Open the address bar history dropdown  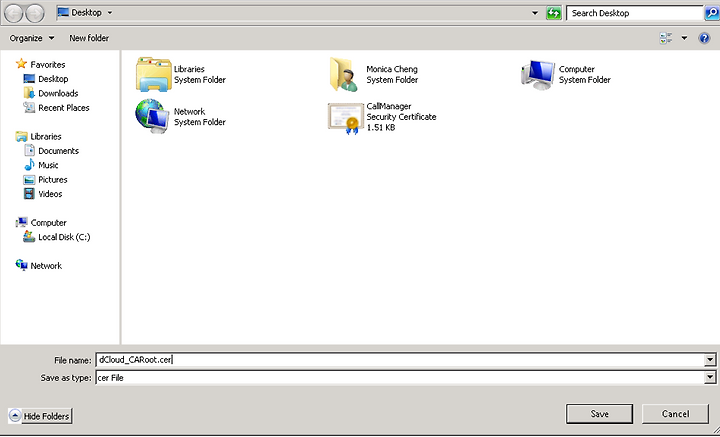pos(535,13)
